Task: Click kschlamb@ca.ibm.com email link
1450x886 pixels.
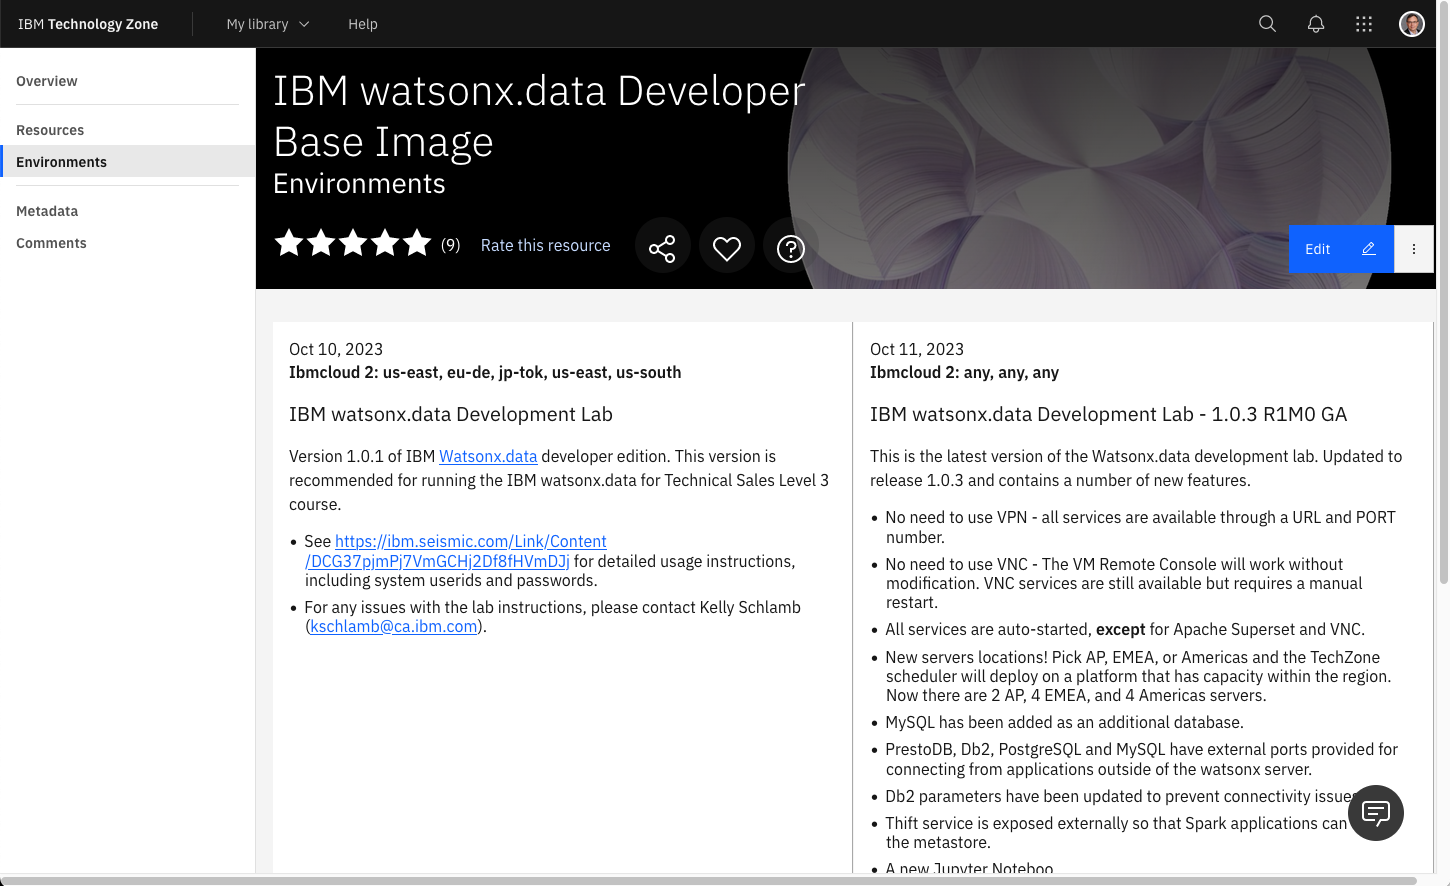Action: click(394, 626)
